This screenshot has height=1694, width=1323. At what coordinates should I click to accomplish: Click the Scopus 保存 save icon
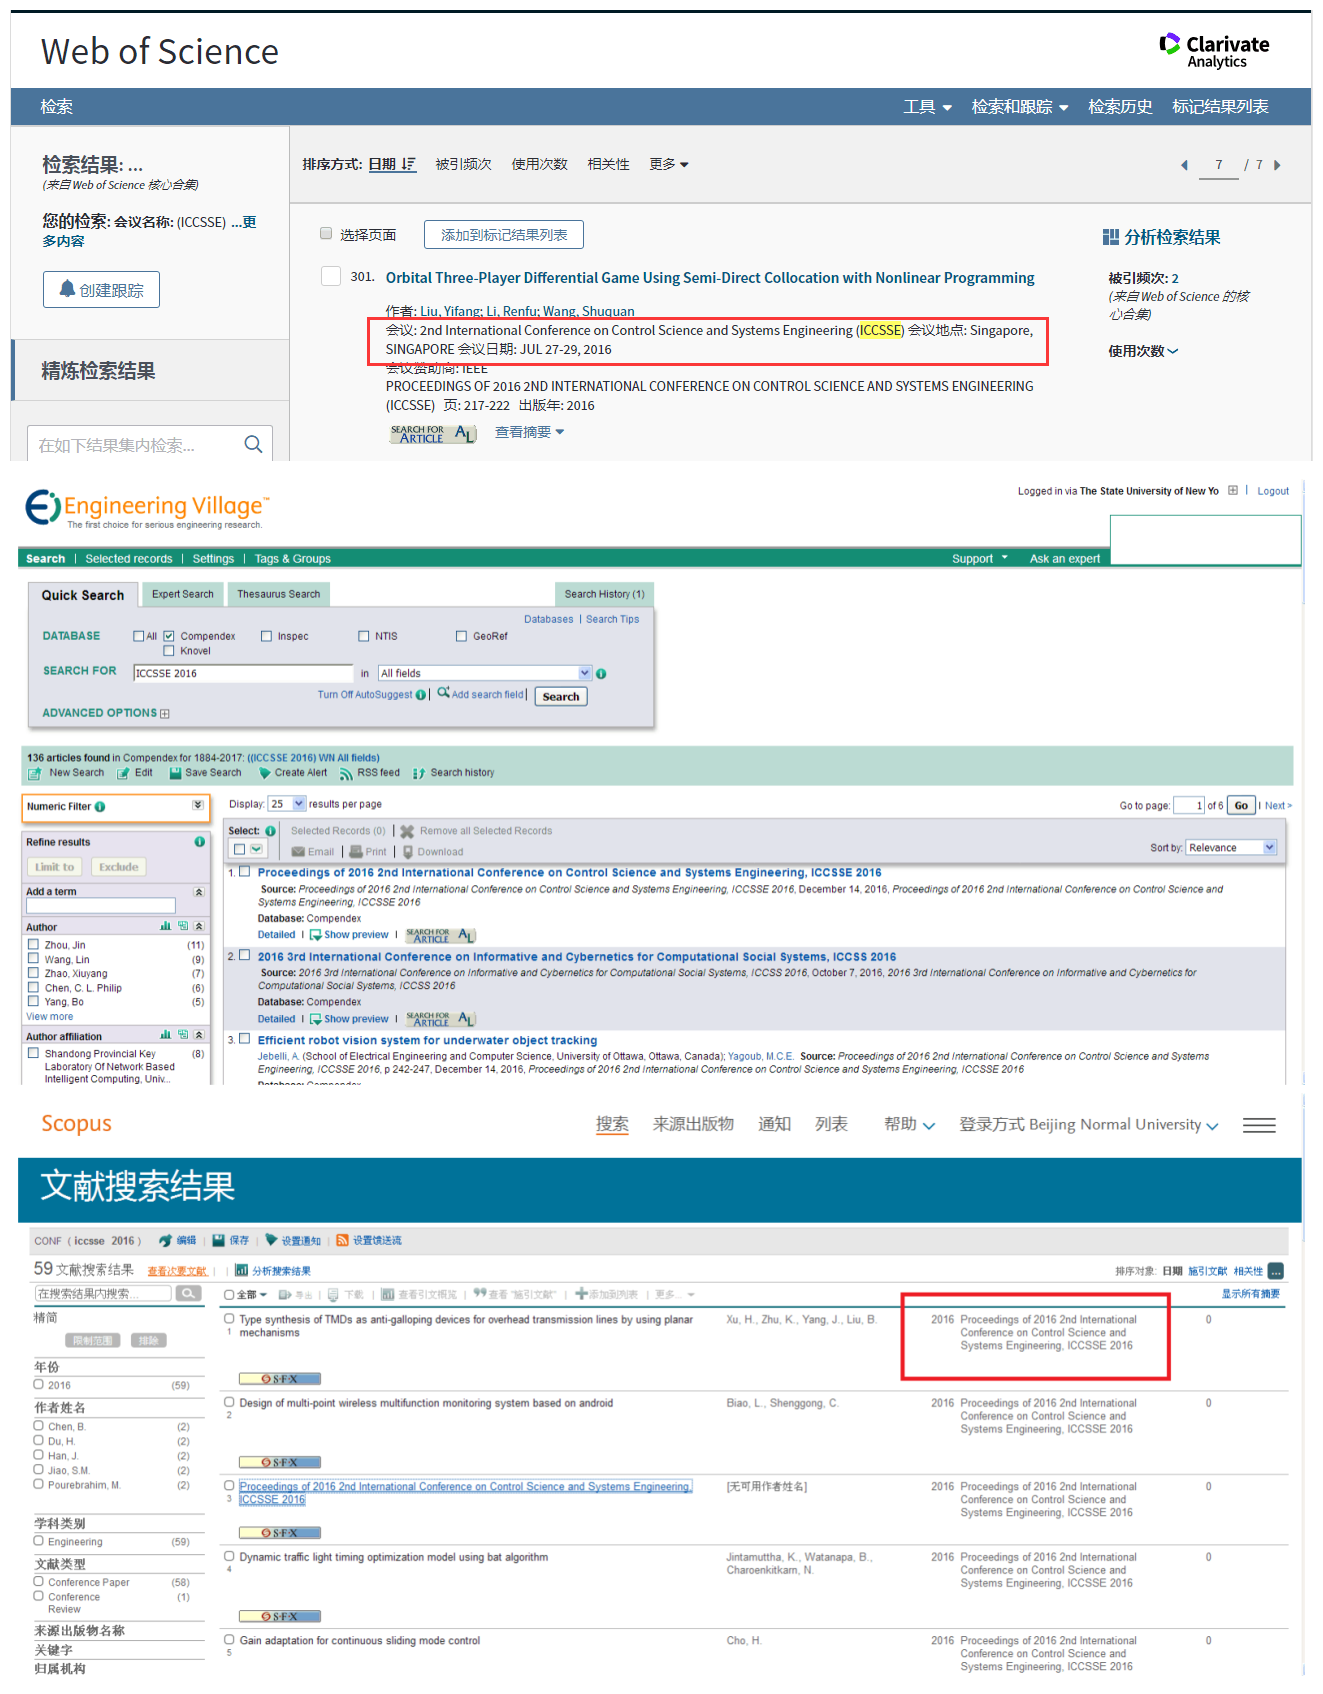pyautogui.click(x=218, y=1240)
